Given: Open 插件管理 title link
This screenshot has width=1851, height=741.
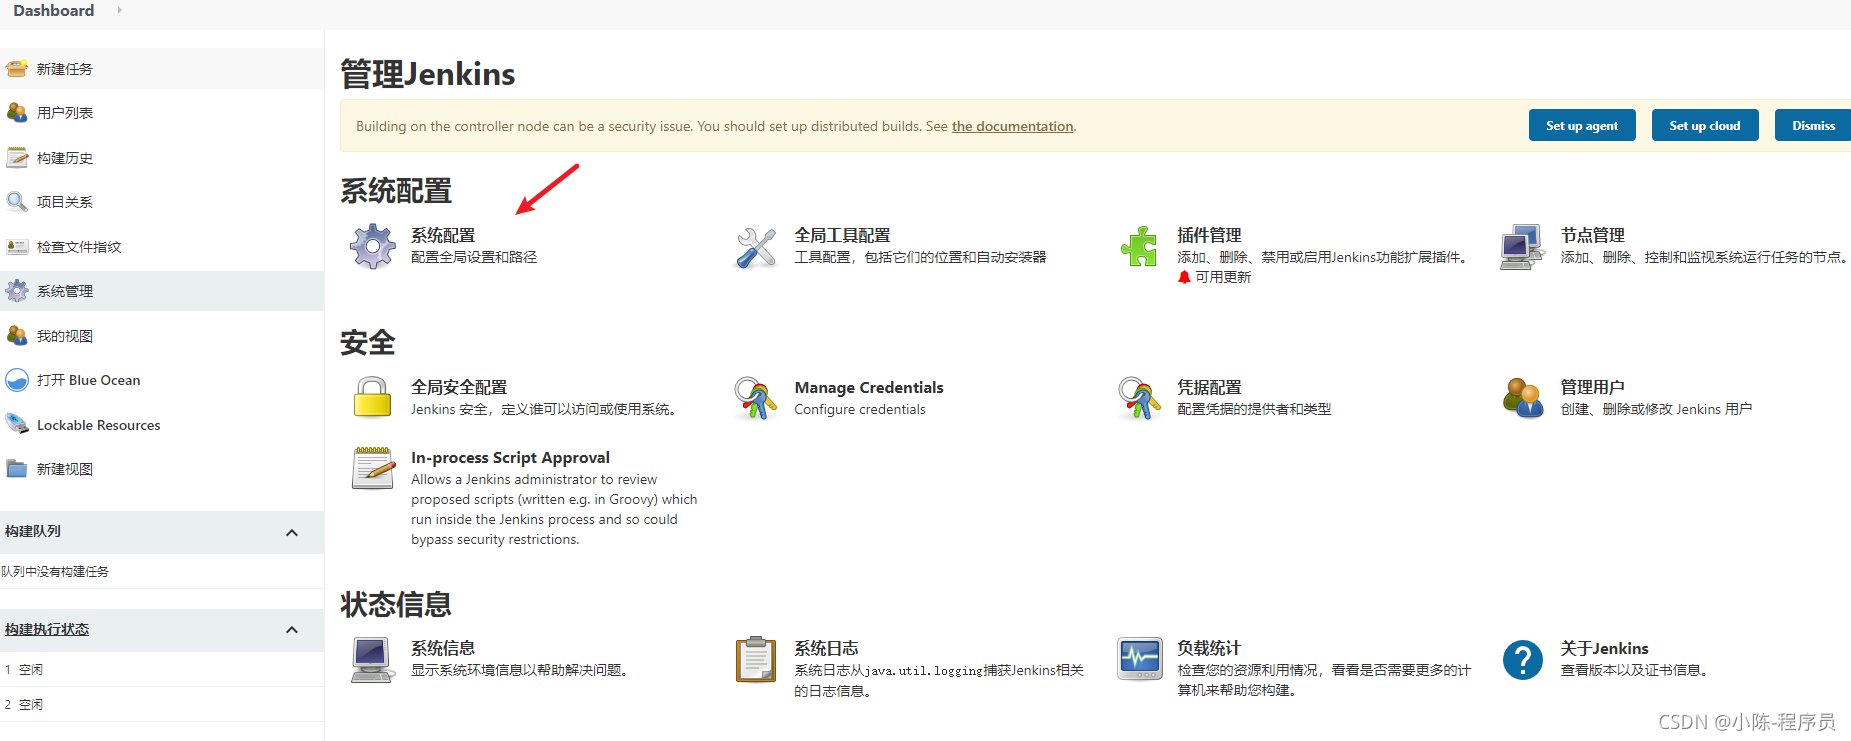Looking at the screenshot, I should [1209, 235].
